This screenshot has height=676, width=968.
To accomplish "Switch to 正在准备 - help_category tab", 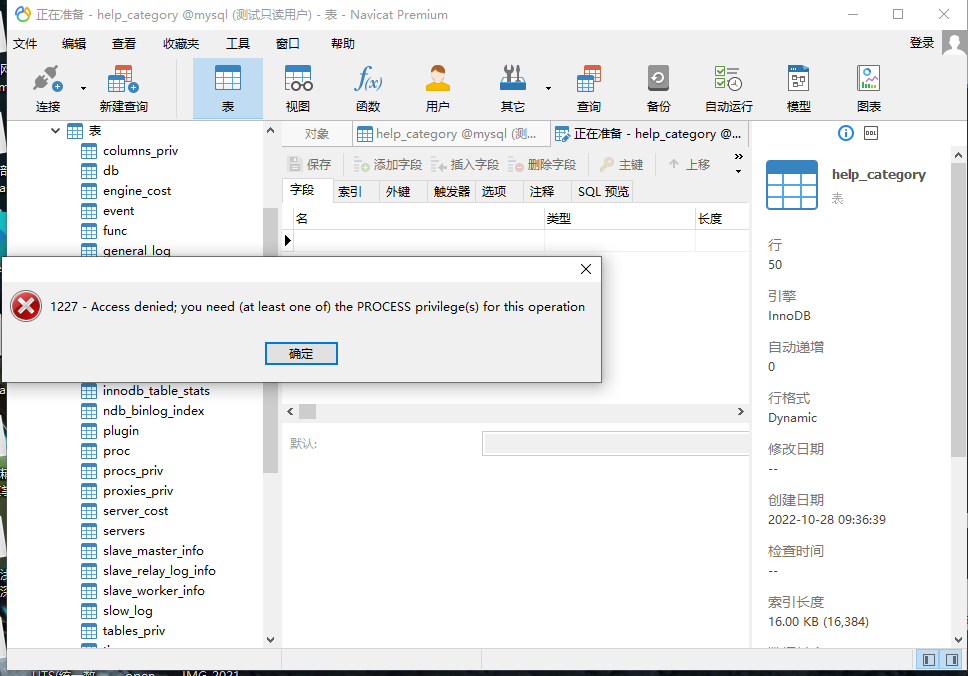I will (649, 134).
